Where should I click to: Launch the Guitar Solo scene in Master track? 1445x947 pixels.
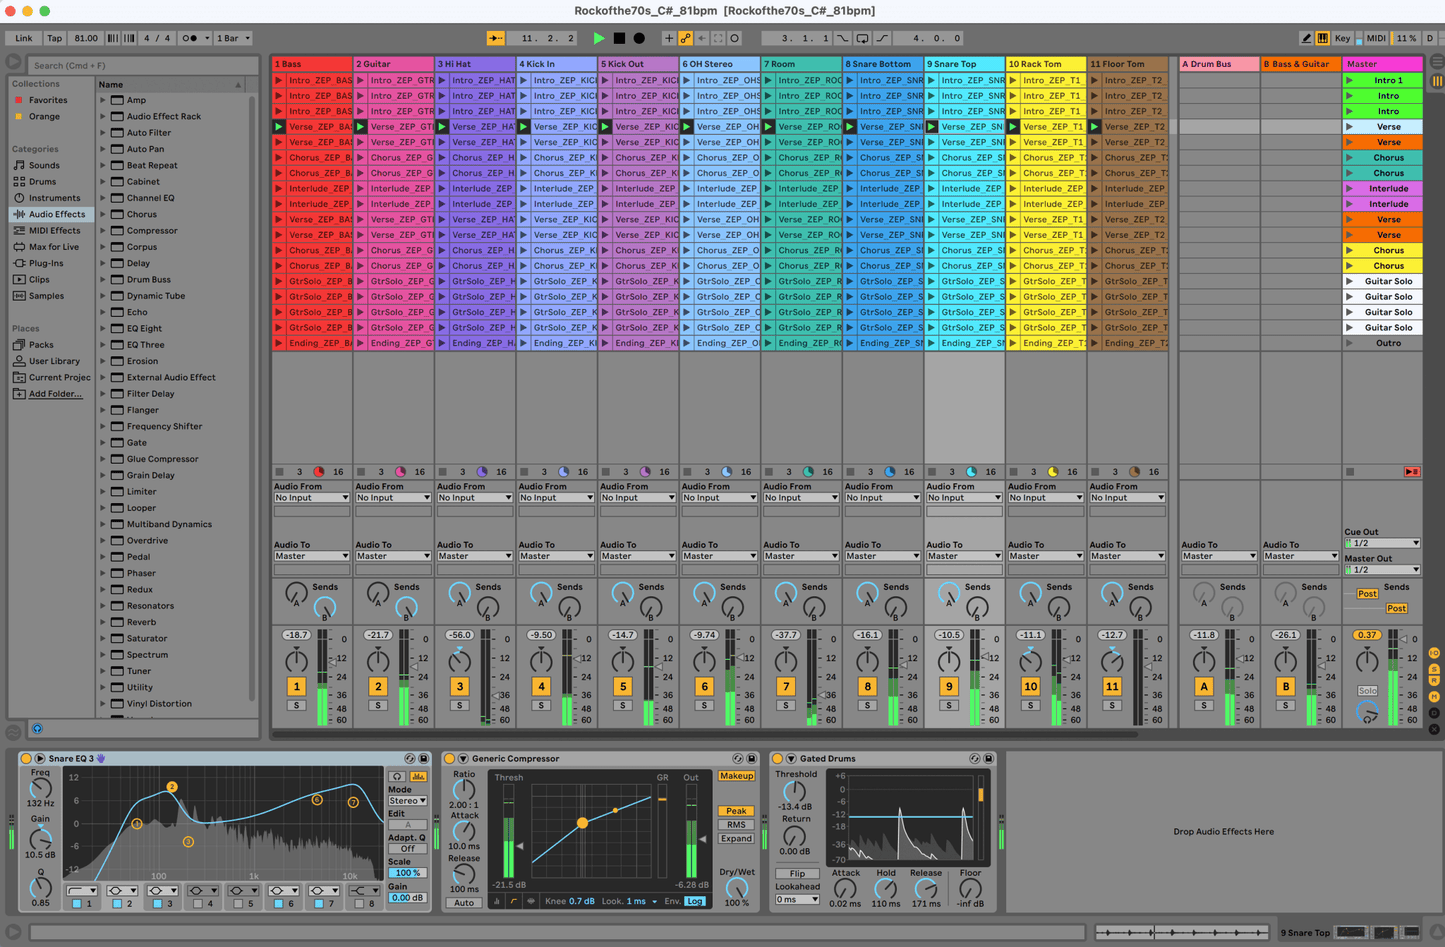point(1349,281)
